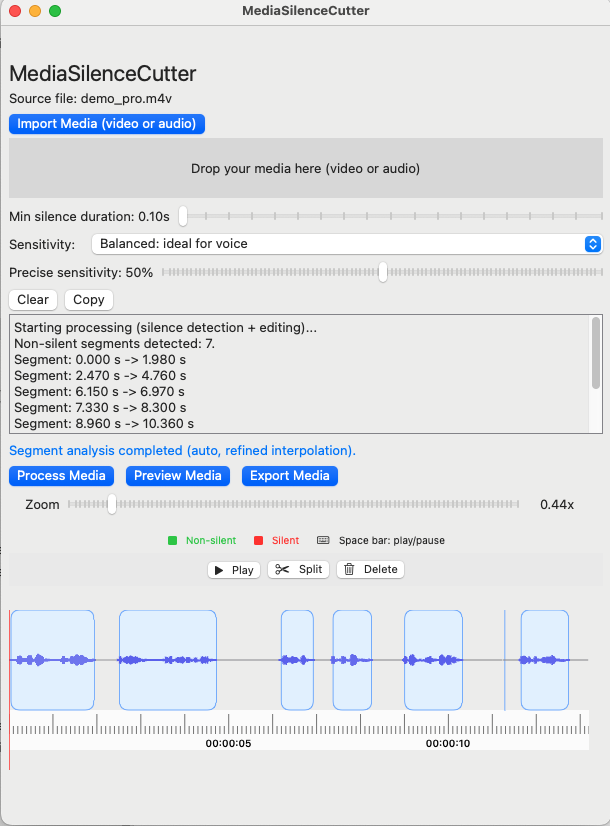The width and height of the screenshot is (610, 826).
Task: Click 'Non-silent segments detected: 7.' log line
Action: 114,343
